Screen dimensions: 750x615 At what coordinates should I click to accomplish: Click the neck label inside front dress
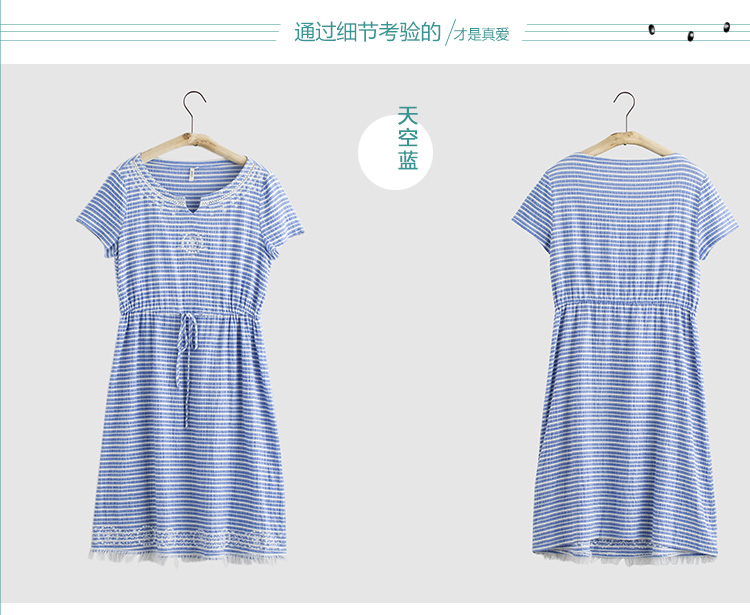coord(193,176)
